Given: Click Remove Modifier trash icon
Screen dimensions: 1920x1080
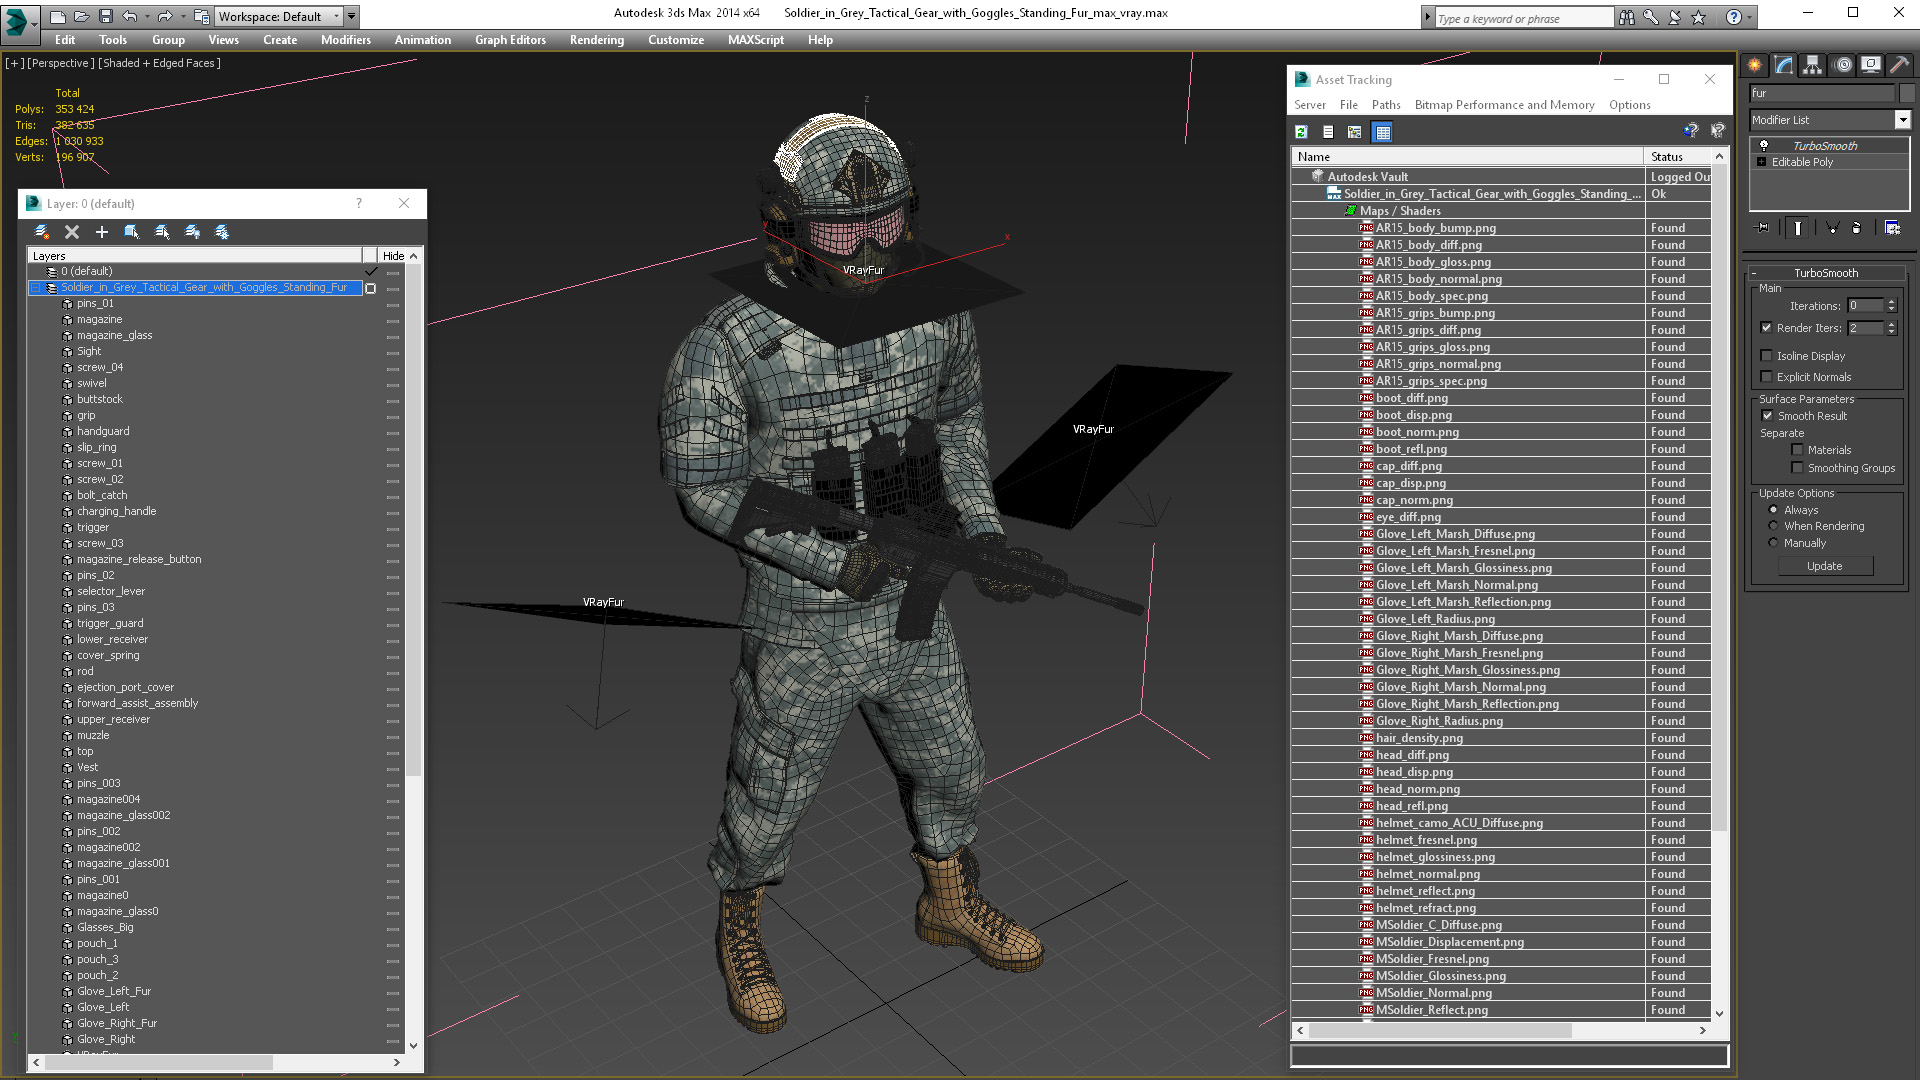Looking at the screenshot, I should point(1857,228).
